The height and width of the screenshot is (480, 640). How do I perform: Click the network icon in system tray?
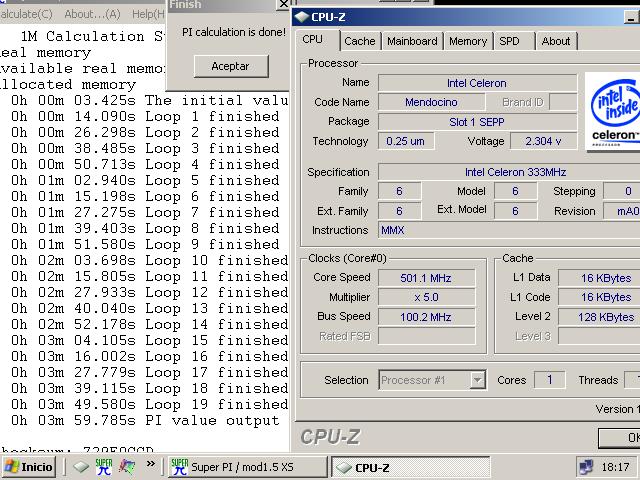tap(587, 467)
